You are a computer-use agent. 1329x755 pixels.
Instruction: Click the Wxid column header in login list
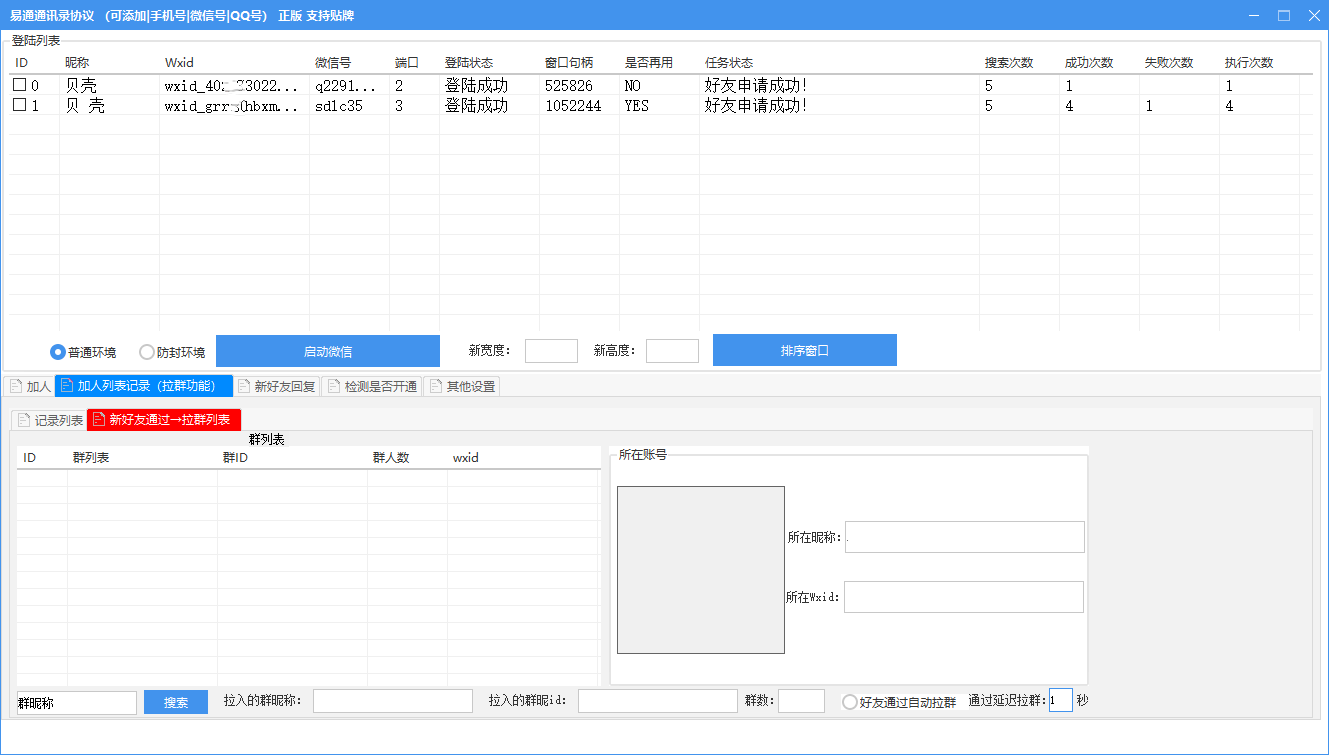pos(179,62)
